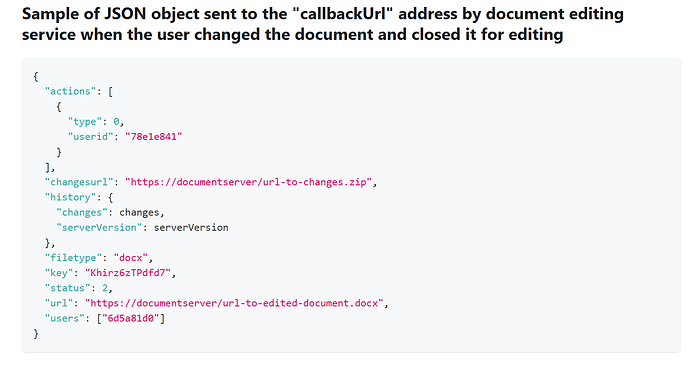Click the "history" key in the JSON

[x=70, y=197]
